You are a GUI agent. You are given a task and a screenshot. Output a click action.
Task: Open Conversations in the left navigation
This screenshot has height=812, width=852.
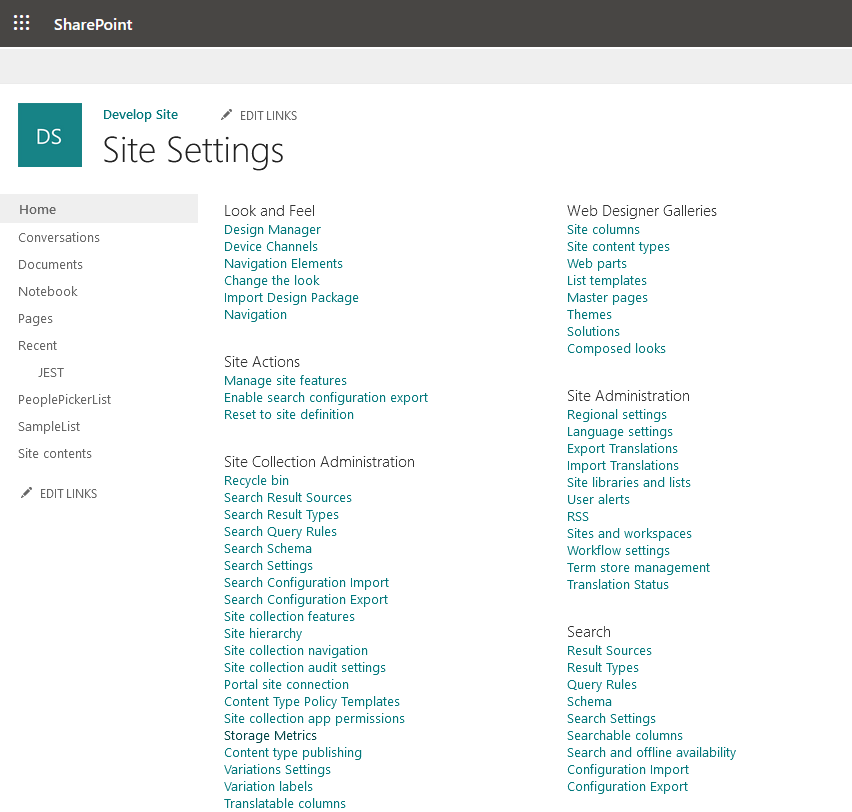click(59, 238)
